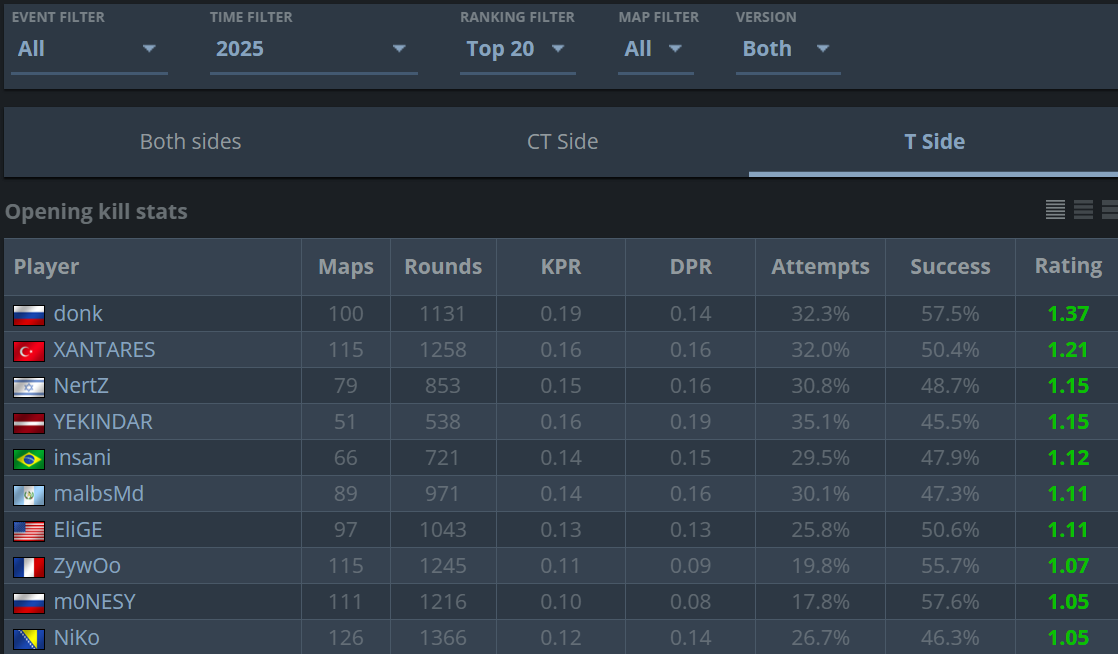Click EliGE's 1043 rounds value
The width and height of the screenshot is (1118, 654).
(443, 530)
